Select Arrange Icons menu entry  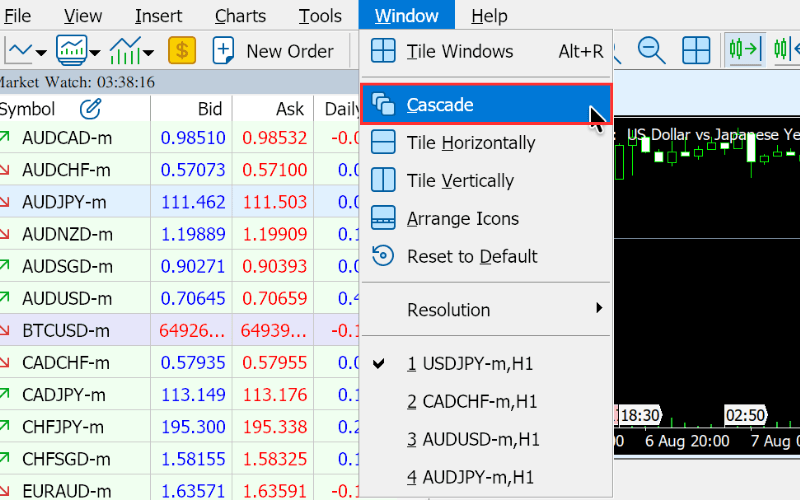486,218
